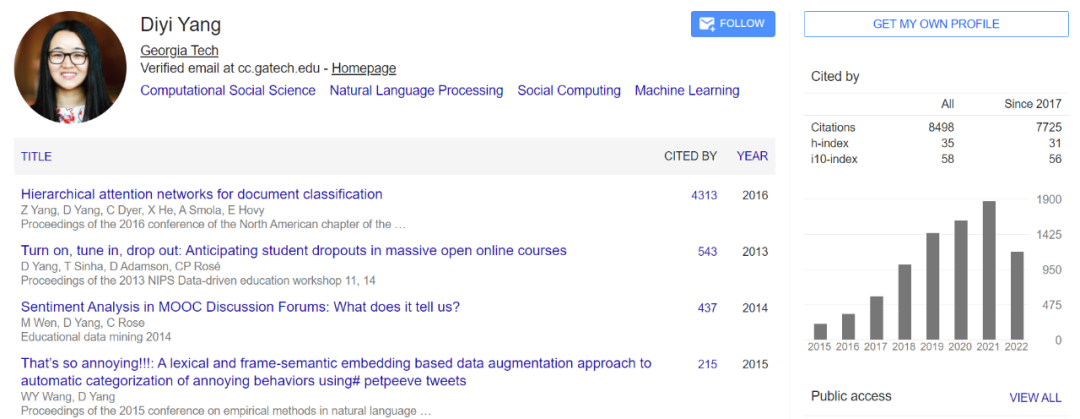Visit the Homepage link

pos(364,68)
